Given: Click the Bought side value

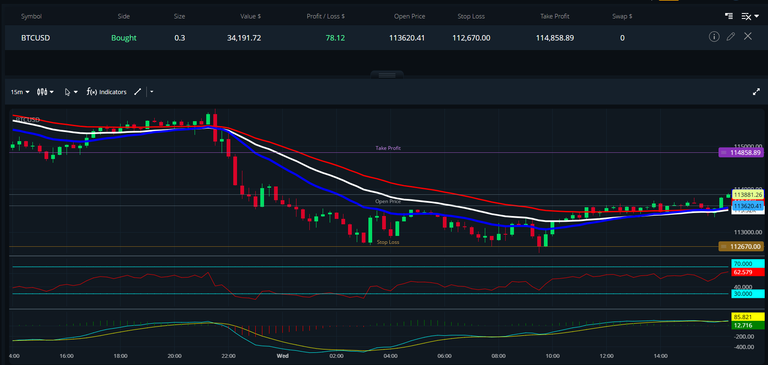Looking at the screenshot, I should [124, 38].
